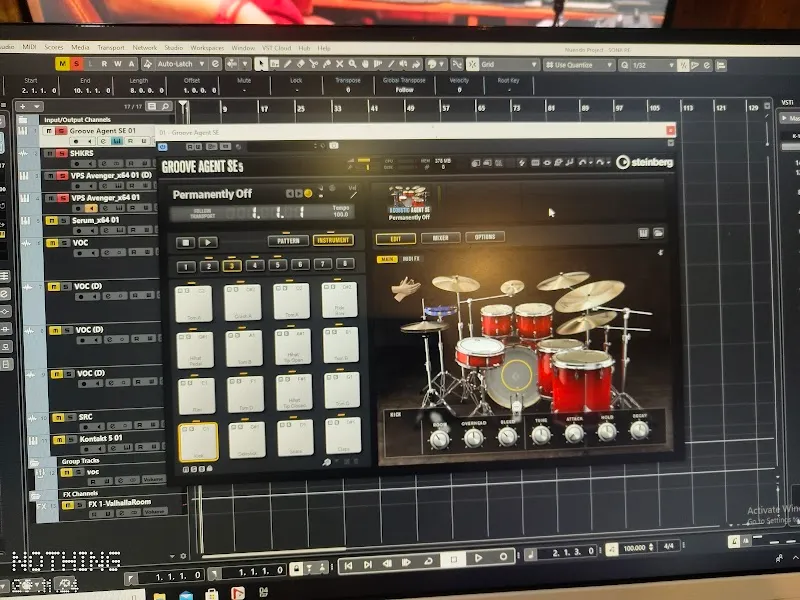Open the track list search magnifier
800x600 pixels.
[166, 107]
